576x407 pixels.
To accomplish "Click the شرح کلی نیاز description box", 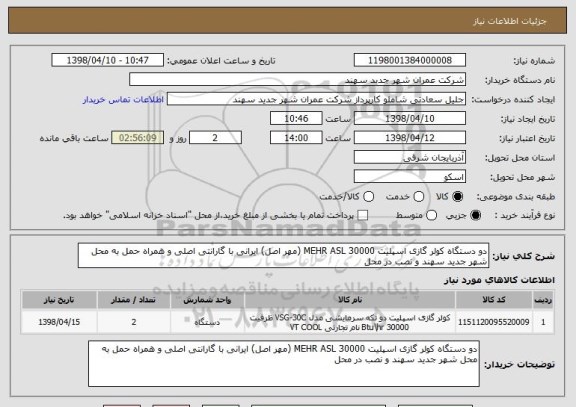I will point(283,256).
